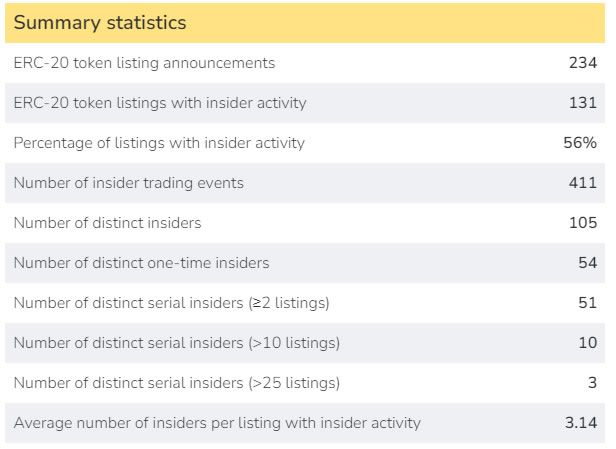The height and width of the screenshot is (449, 616).
Task: Click the value 131
Action: coord(583,103)
